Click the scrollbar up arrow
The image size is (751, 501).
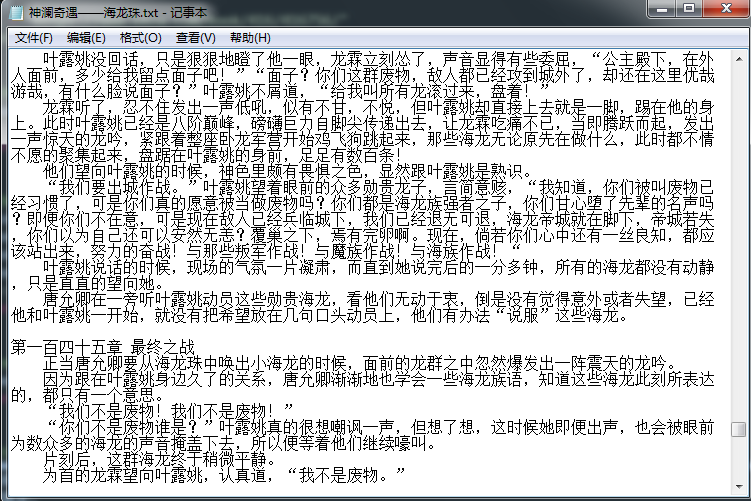[x=739, y=58]
